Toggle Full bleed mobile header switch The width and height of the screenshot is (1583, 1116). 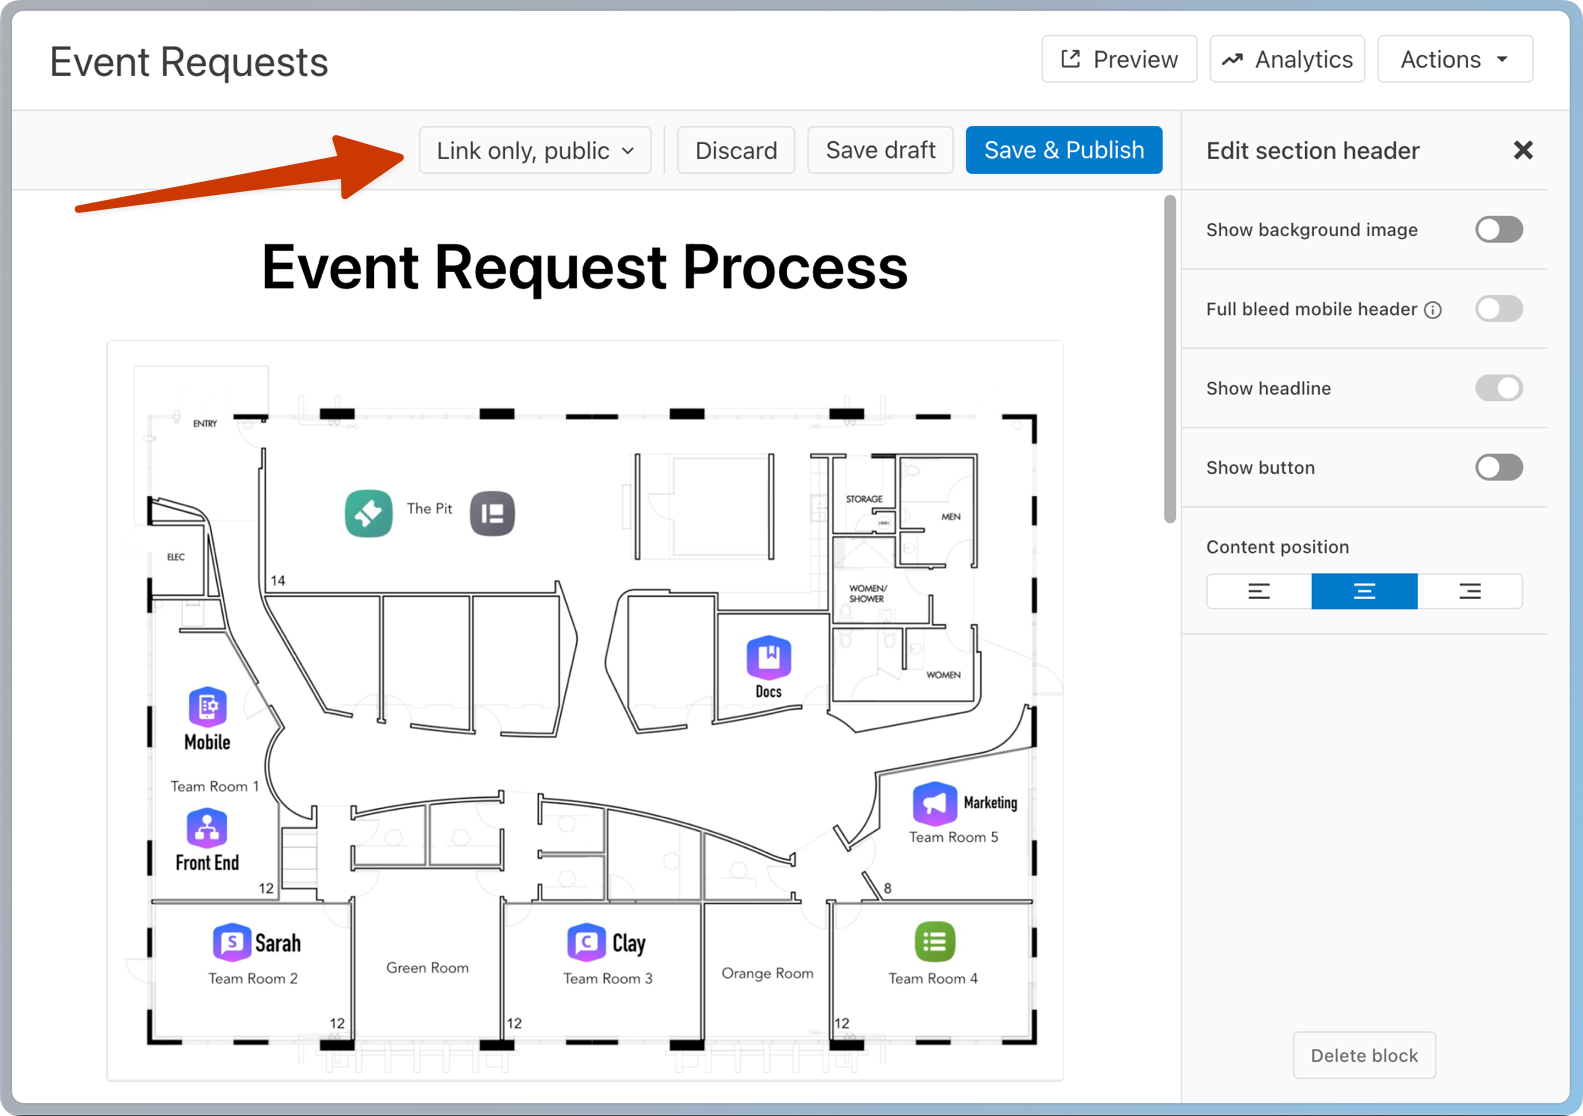click(1498, 309)
